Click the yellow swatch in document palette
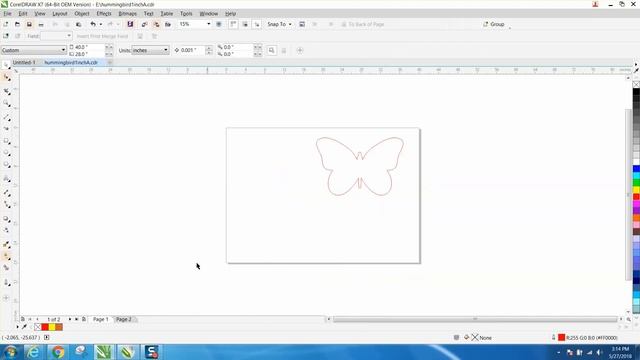The height and width of the screenshot is (360, 640). pos(52,327)
